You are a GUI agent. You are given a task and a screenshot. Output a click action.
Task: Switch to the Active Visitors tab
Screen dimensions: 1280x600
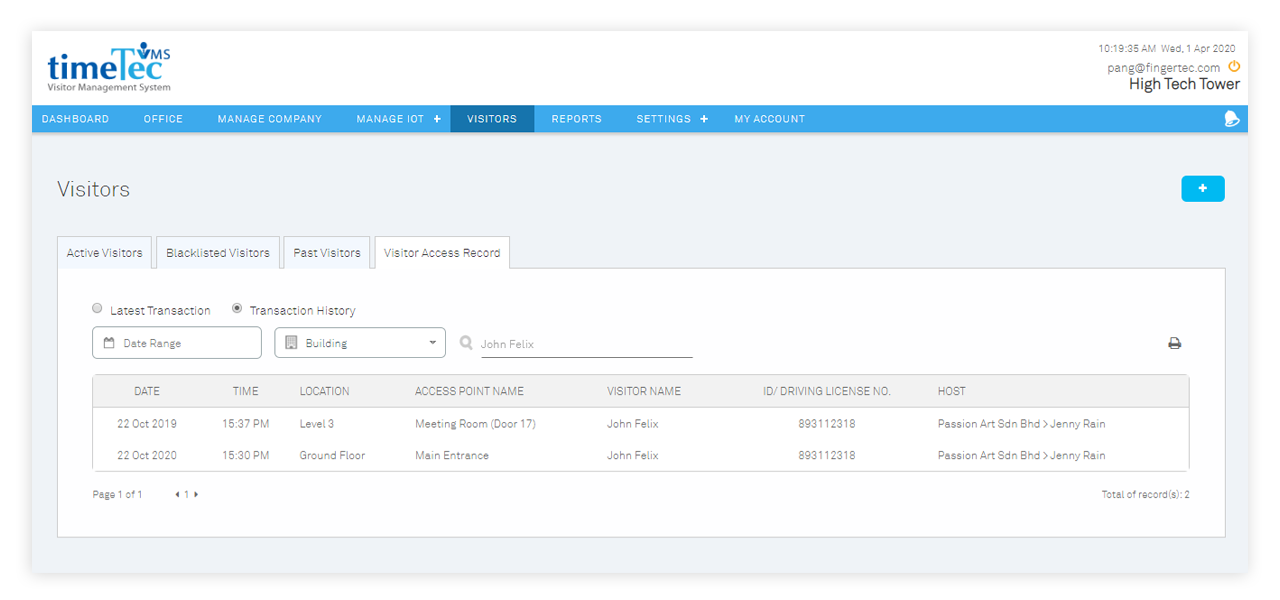(x=104, y=253)
